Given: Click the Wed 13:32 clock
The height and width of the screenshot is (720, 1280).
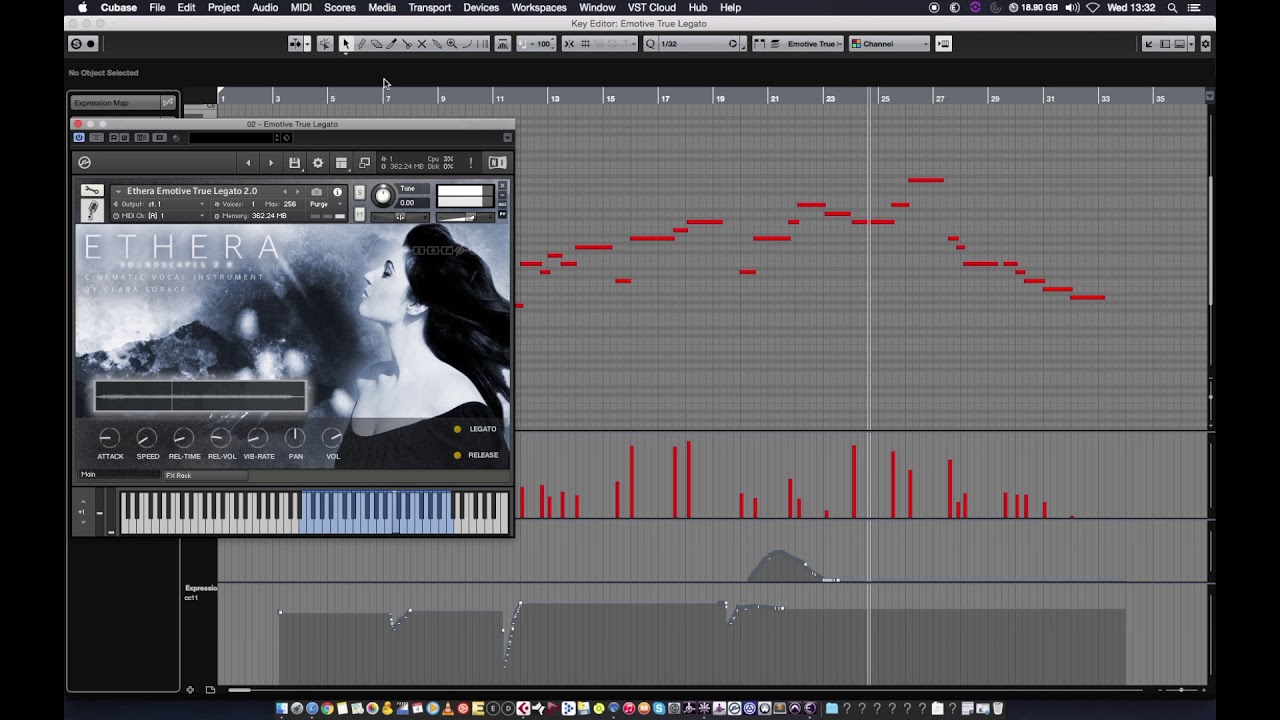Looking at the screenshot, I should pos(1131,7).
